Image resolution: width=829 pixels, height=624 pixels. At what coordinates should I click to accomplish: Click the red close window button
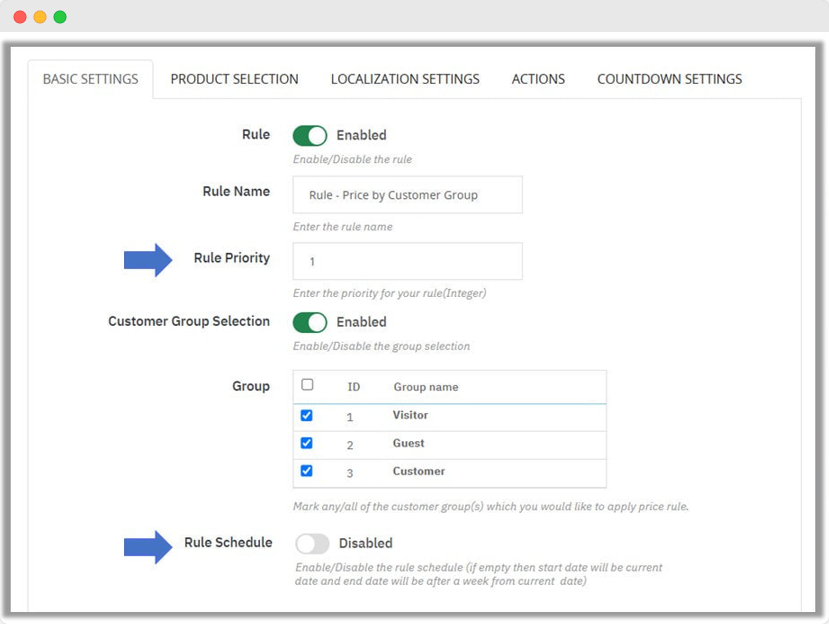[x=20, y=17]
